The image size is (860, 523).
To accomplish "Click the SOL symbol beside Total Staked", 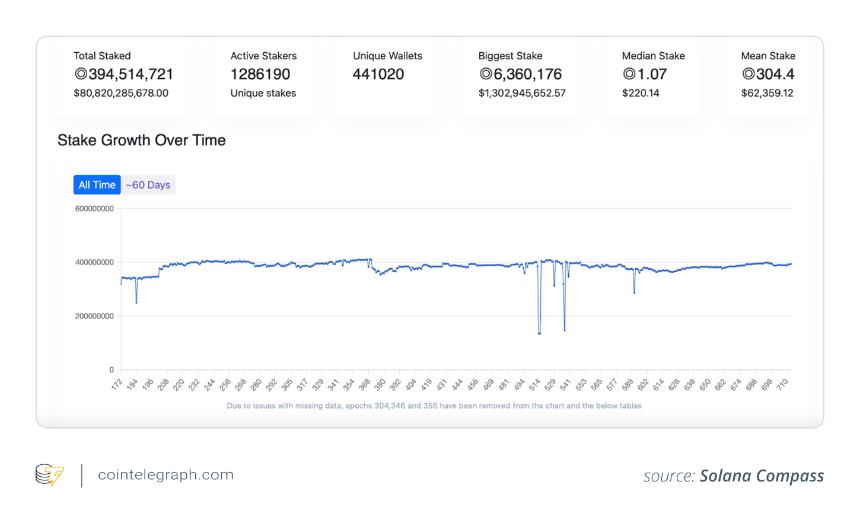I will pyautogui.click(x=81, y=73).
